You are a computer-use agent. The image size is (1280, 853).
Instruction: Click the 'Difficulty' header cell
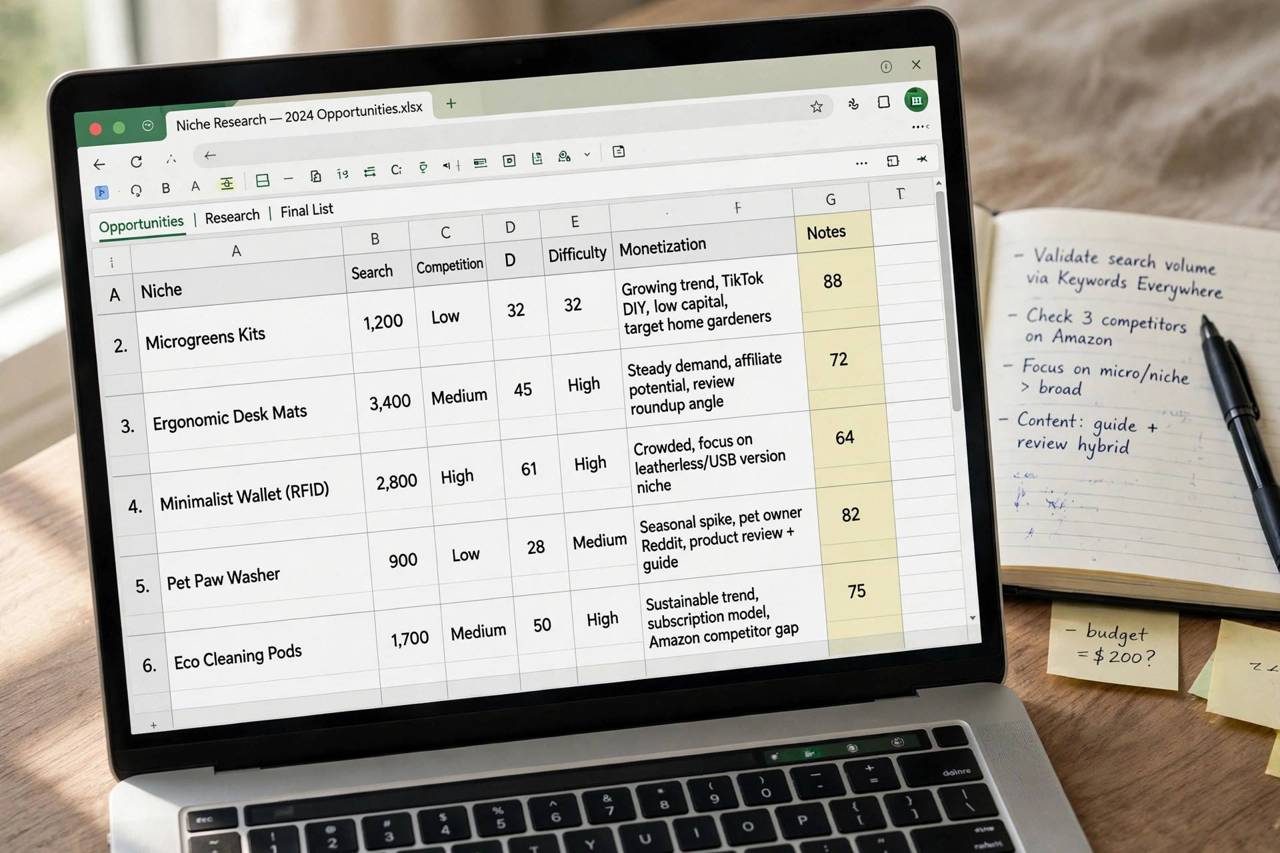point(577,254)
